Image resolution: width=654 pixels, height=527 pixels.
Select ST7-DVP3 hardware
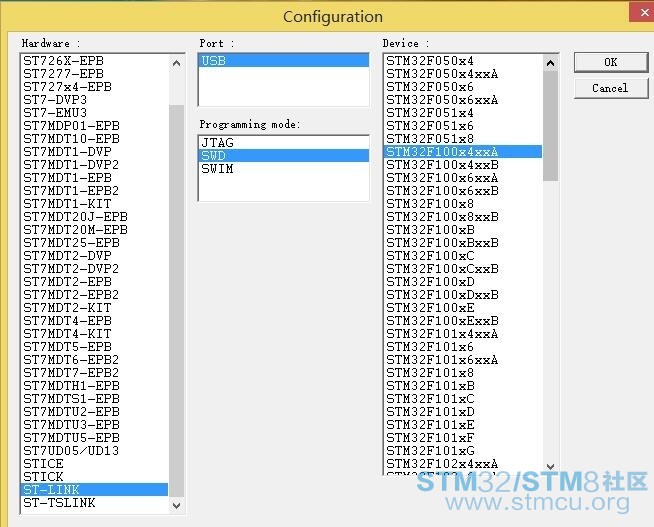pos(94,100)
